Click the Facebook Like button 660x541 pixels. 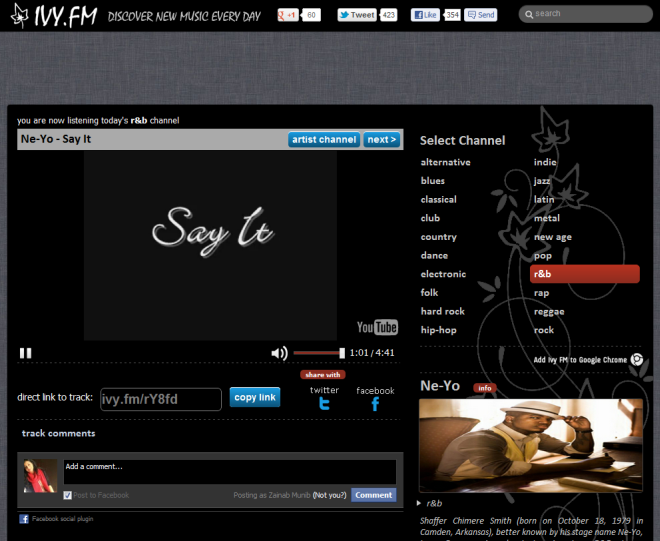coord(426,15)
